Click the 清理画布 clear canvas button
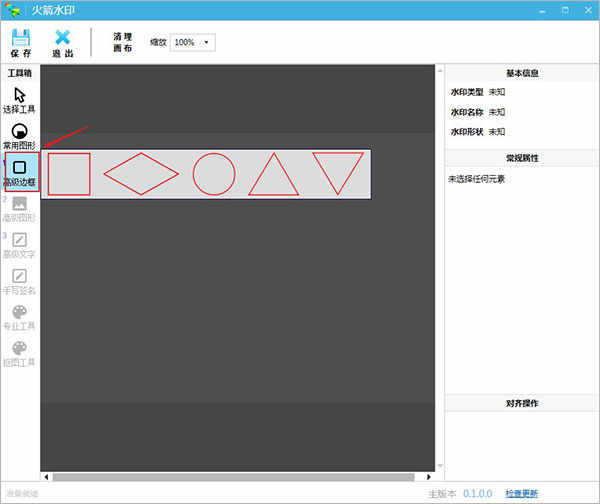The image size is (600, 504). click(122, 42)
